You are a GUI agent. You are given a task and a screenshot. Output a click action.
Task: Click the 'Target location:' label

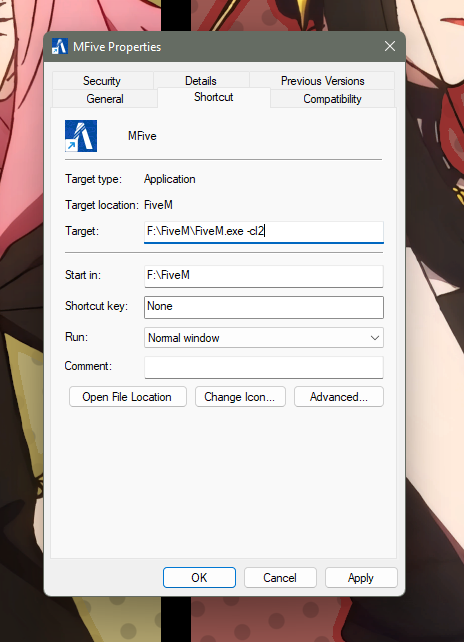point(102,205)
